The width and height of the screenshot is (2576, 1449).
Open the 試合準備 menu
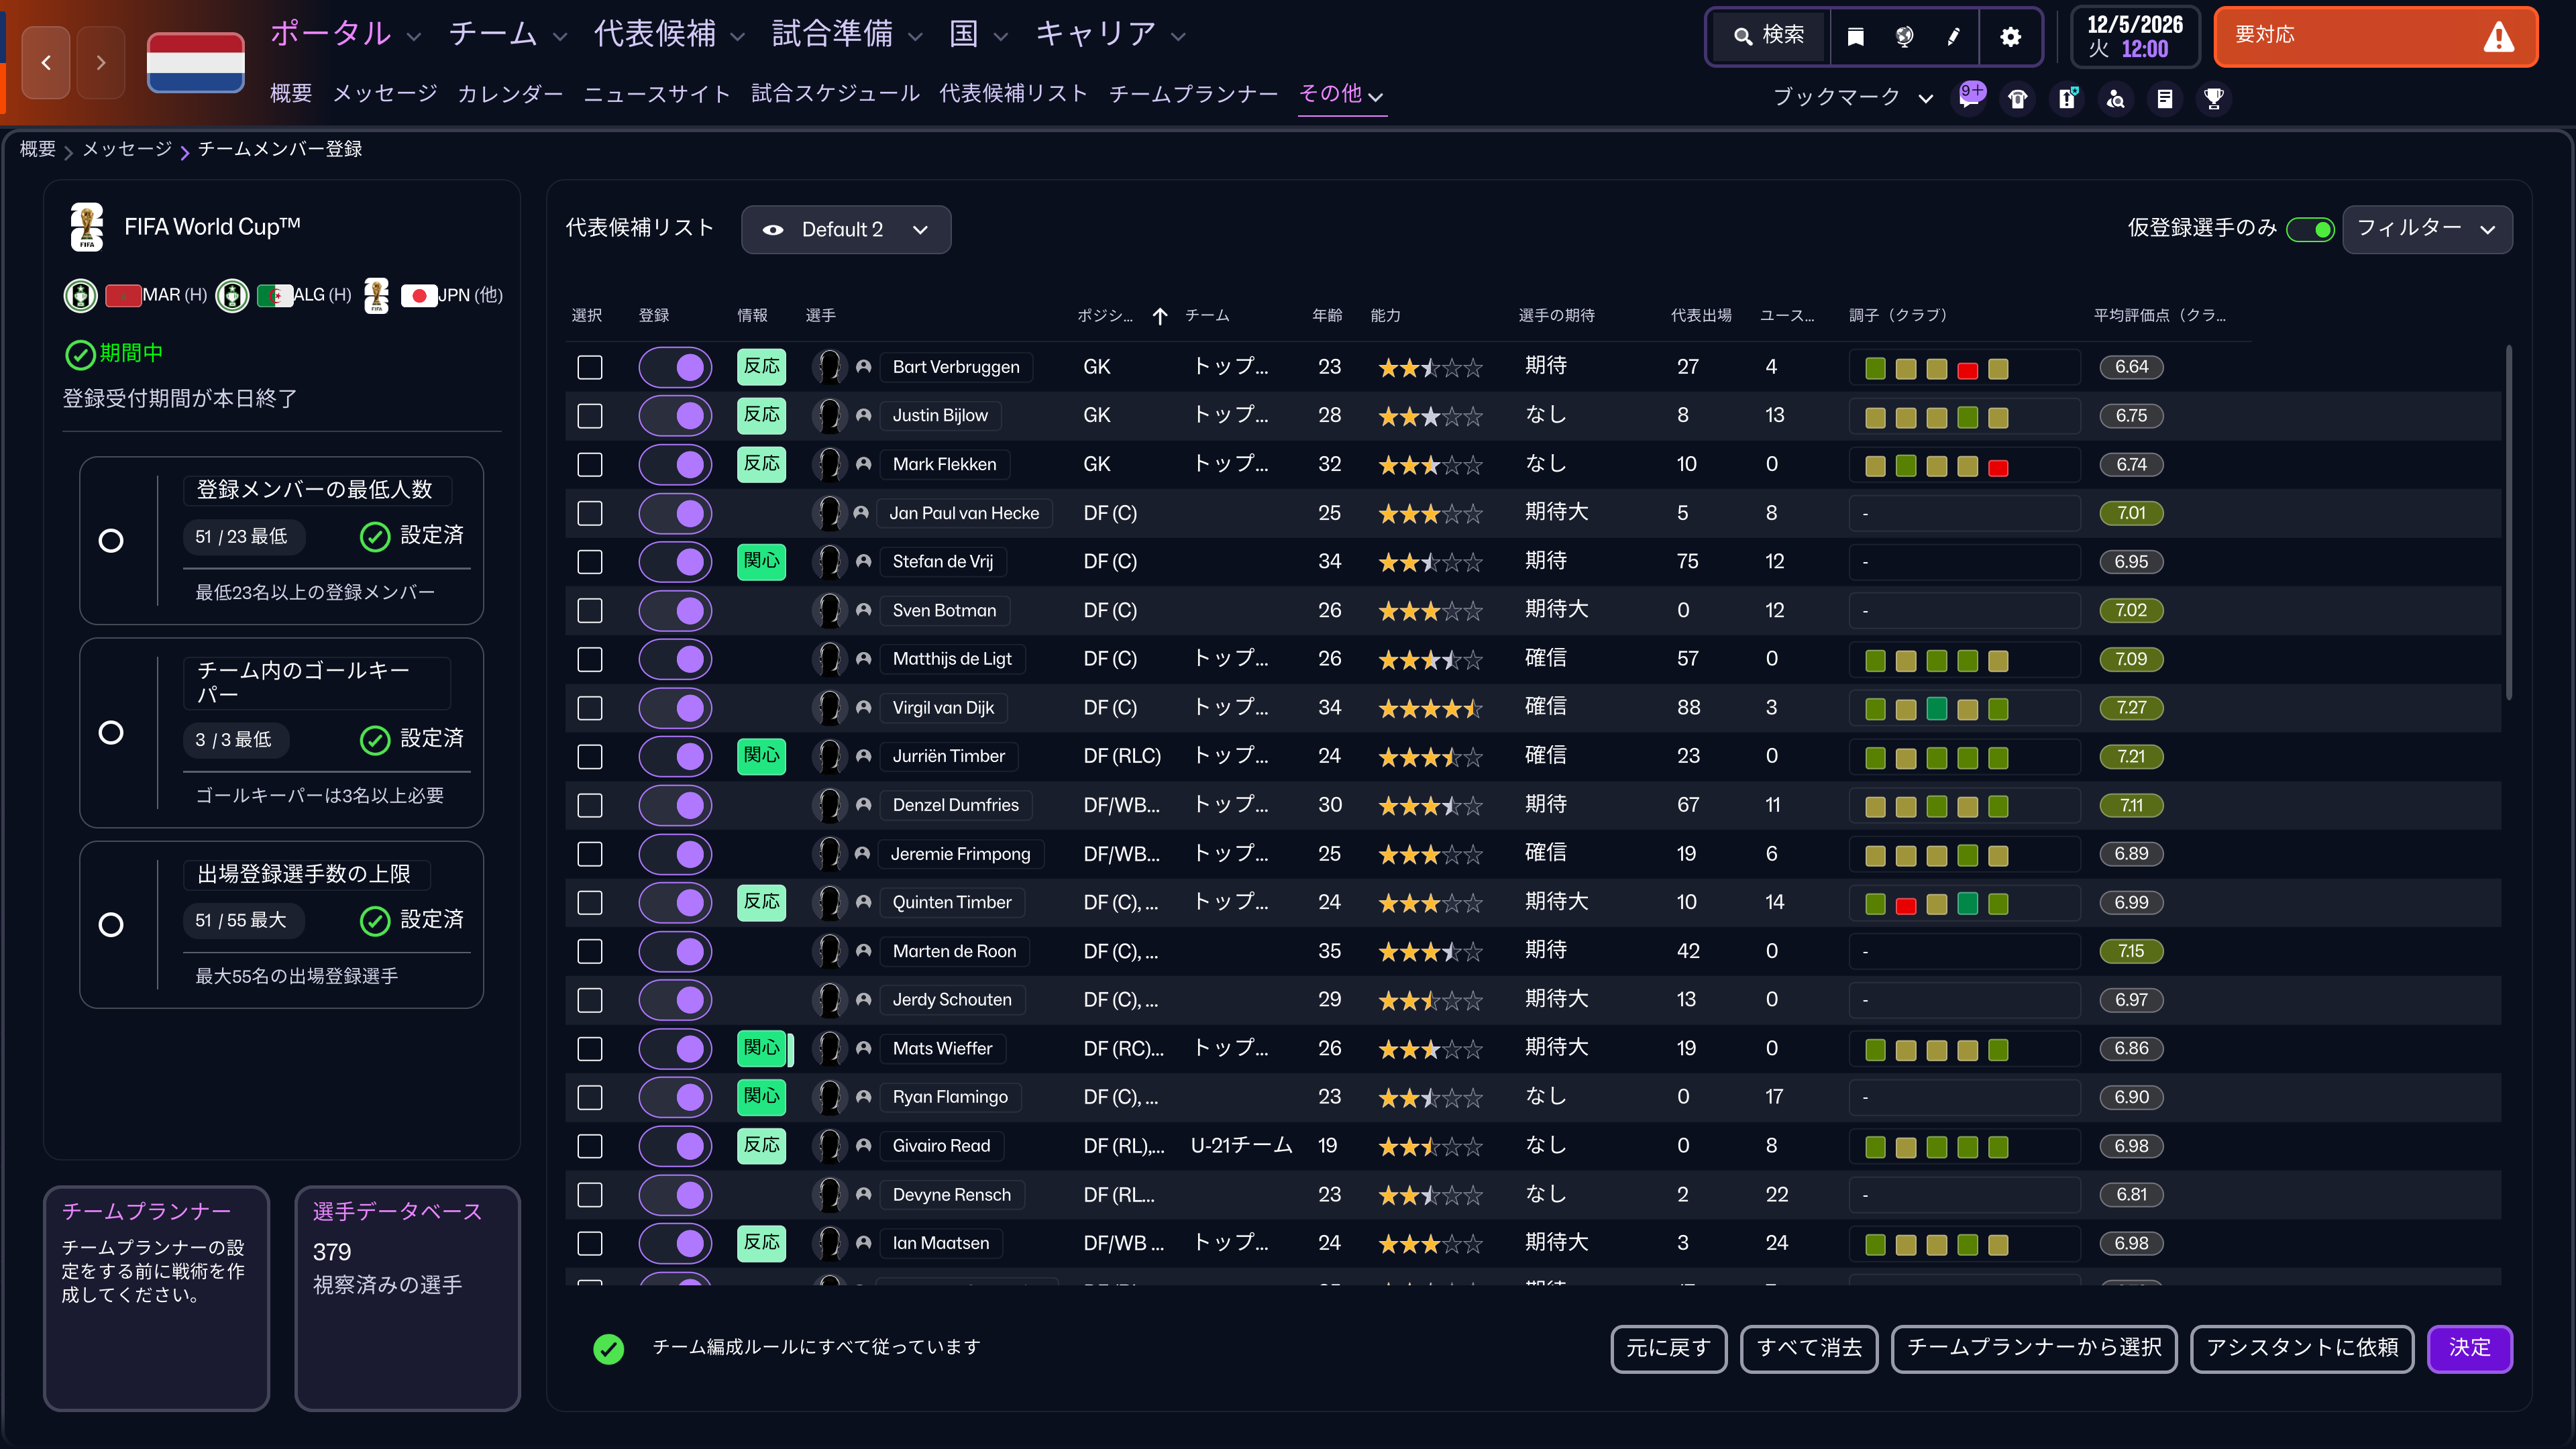point(845,34)
